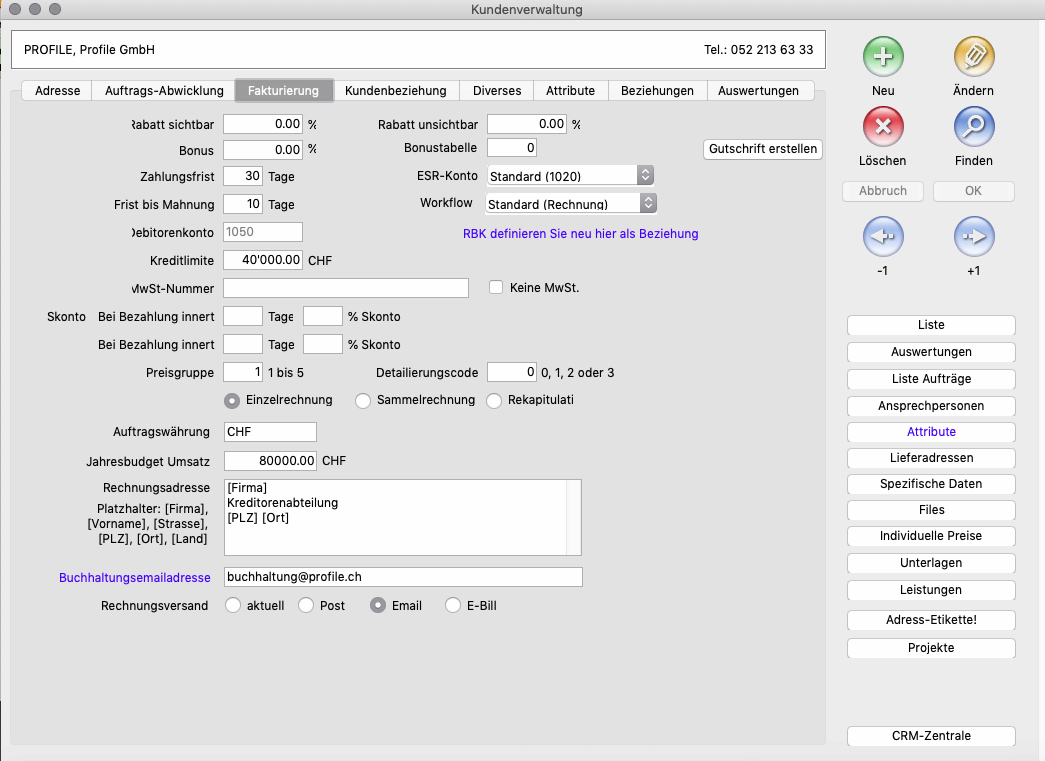Click the Kreditlimite input field

click(262, 260)
